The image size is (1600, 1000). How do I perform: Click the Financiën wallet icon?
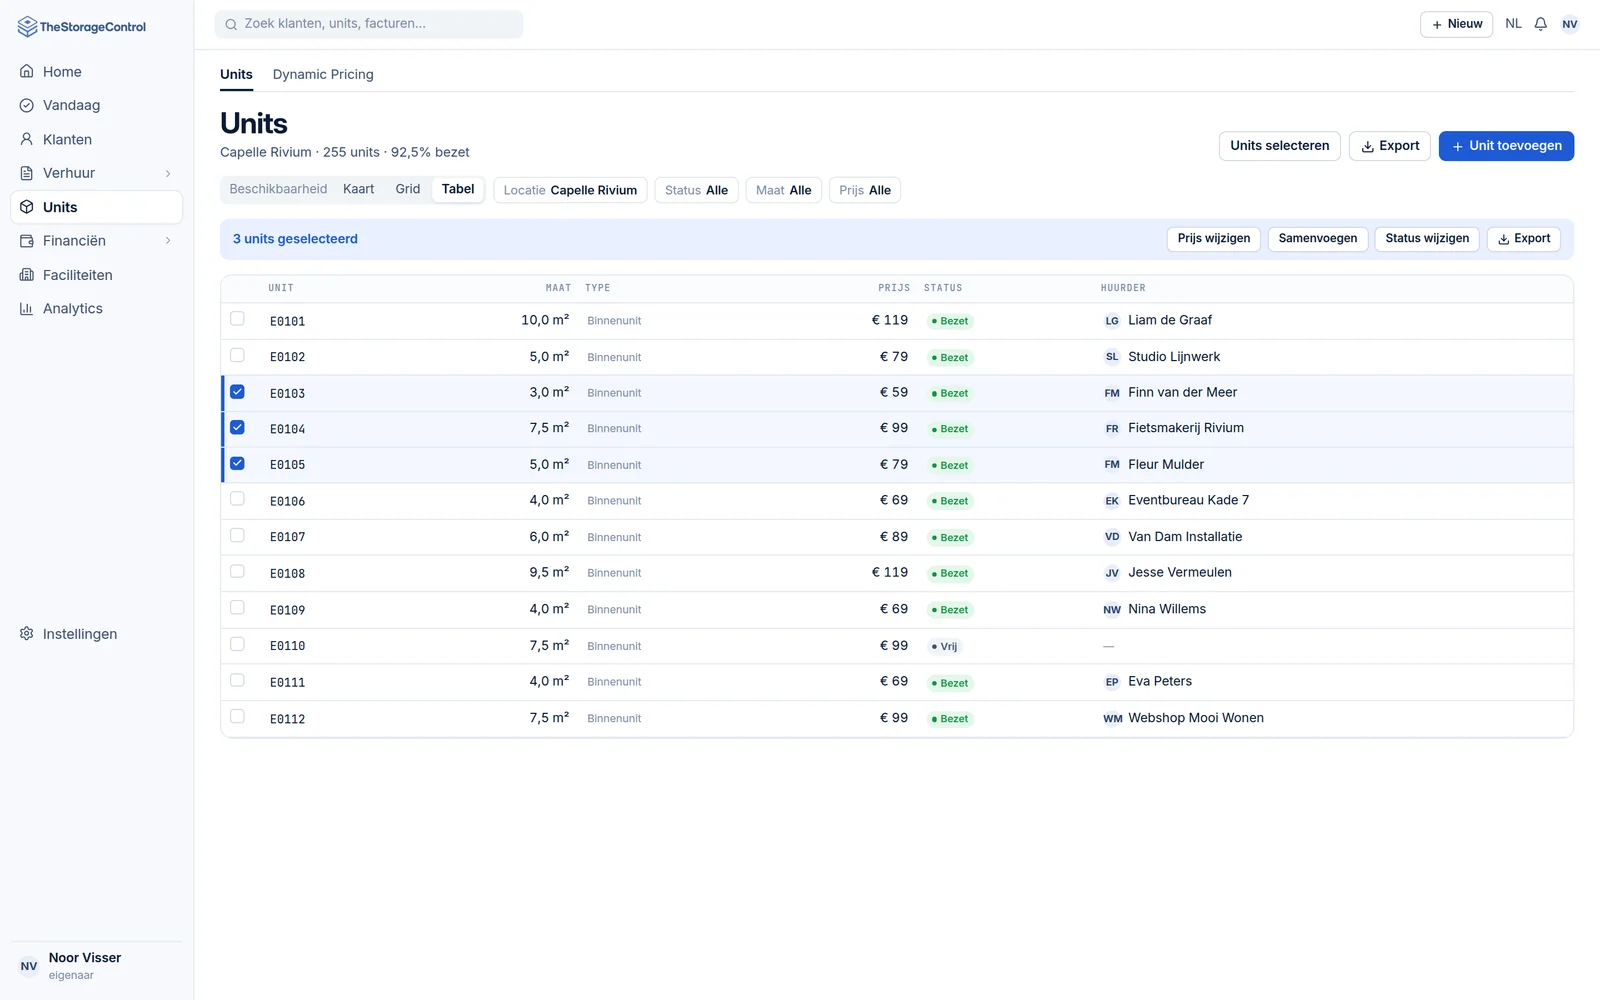pyautogui.click(x=27, y=241)
